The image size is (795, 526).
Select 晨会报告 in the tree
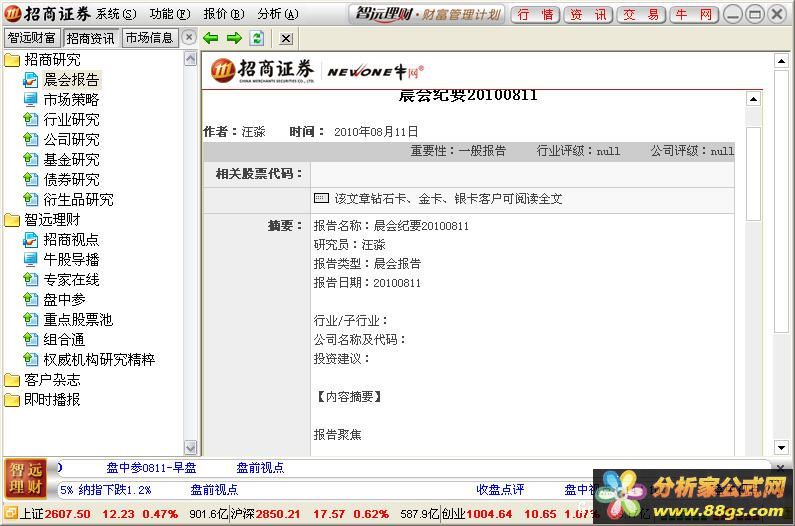point(71,80)
